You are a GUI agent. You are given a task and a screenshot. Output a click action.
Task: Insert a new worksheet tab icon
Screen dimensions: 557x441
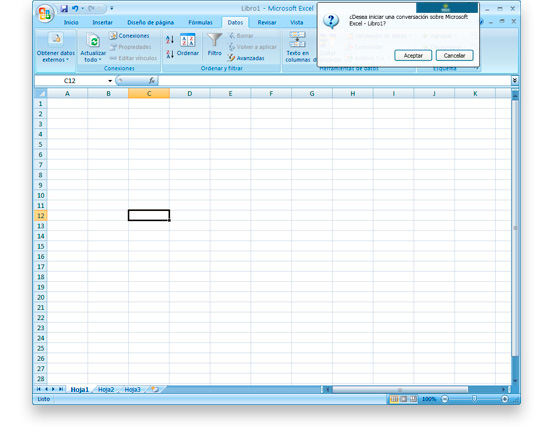pyautogui.click(x=155, y=389)
